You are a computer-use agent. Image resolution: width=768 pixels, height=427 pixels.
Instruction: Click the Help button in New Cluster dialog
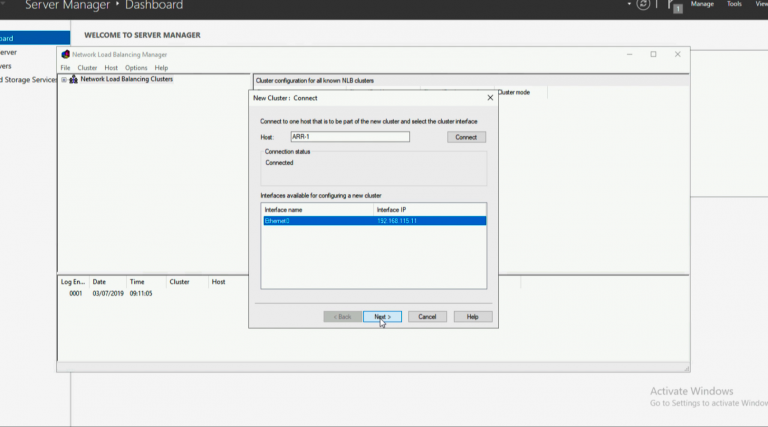(x=472, y=317)
